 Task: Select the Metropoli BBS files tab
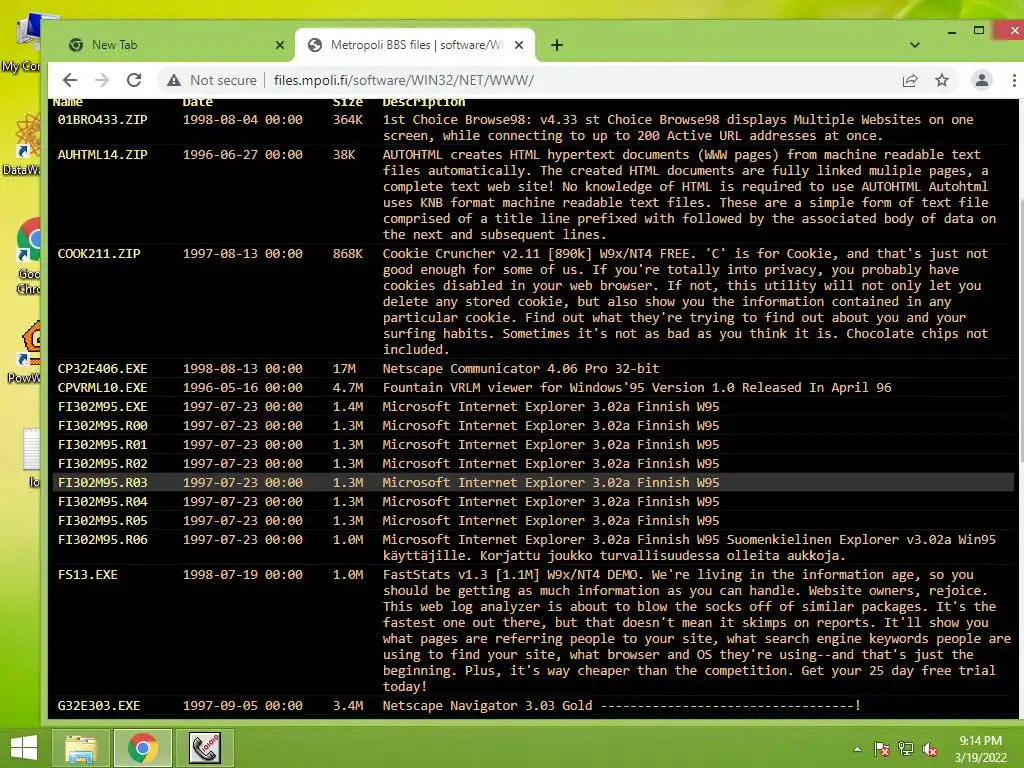415,44
